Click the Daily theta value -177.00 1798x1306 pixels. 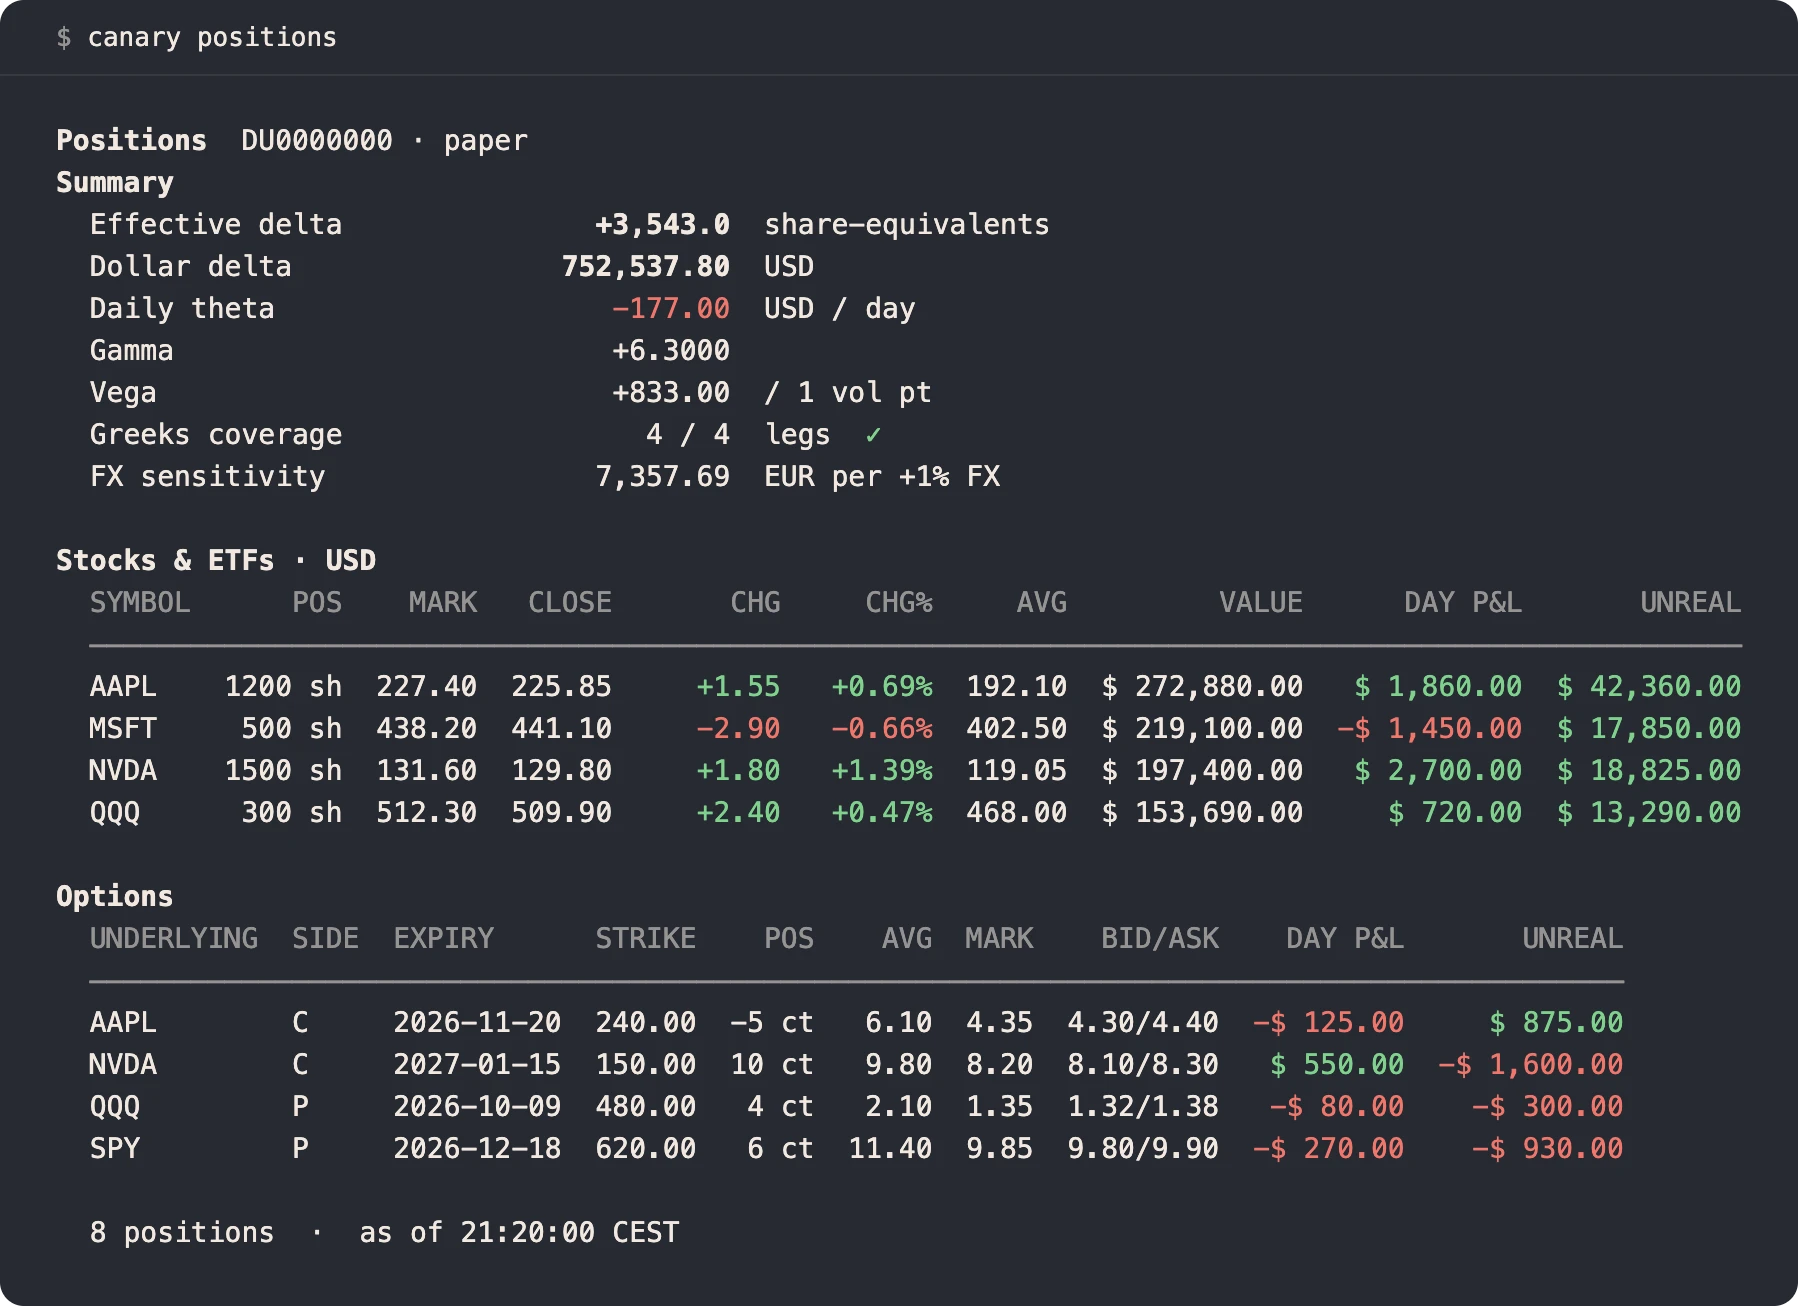point(671,308)
